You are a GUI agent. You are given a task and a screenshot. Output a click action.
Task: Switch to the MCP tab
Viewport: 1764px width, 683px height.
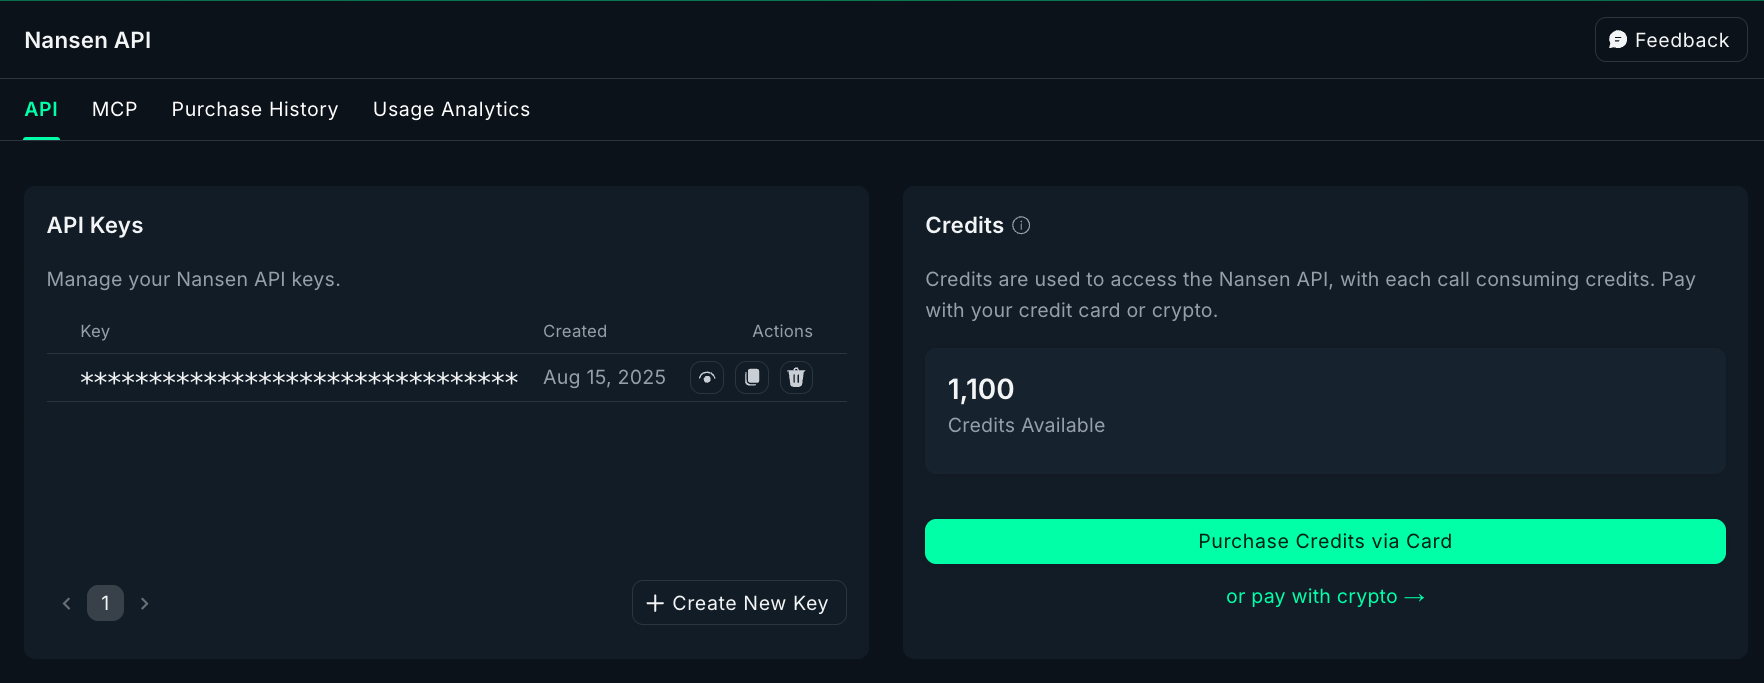point(115,109)
